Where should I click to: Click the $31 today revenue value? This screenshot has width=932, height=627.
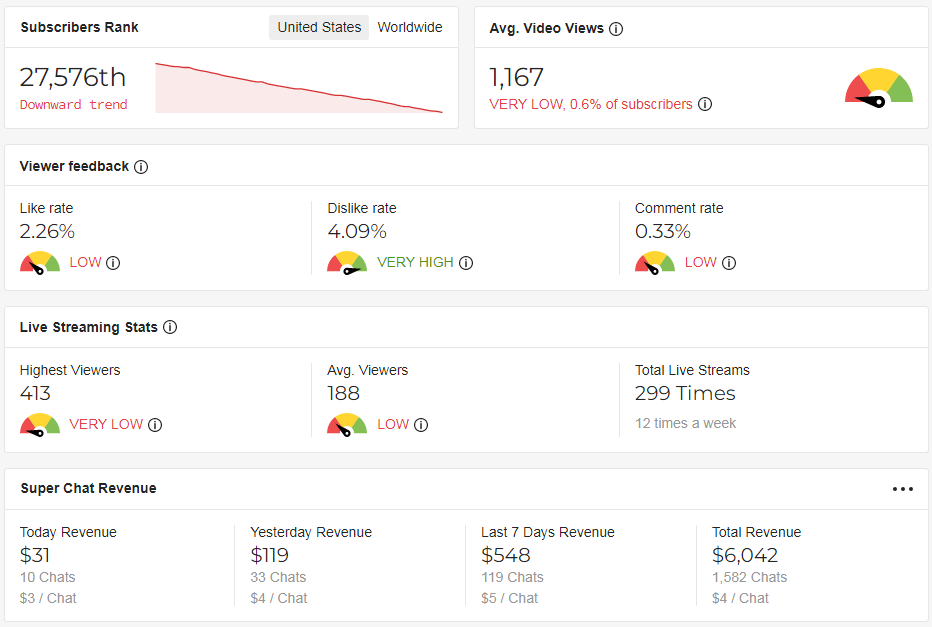(x=34, y=555)
